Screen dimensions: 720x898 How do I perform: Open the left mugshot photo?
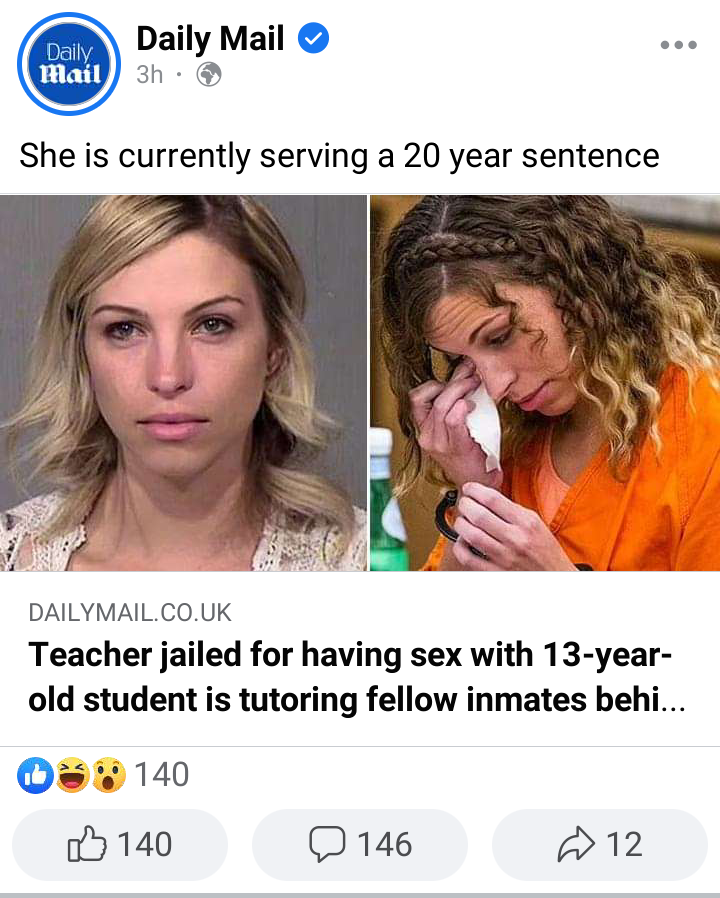pyautogui.click(x=183, y=383)
